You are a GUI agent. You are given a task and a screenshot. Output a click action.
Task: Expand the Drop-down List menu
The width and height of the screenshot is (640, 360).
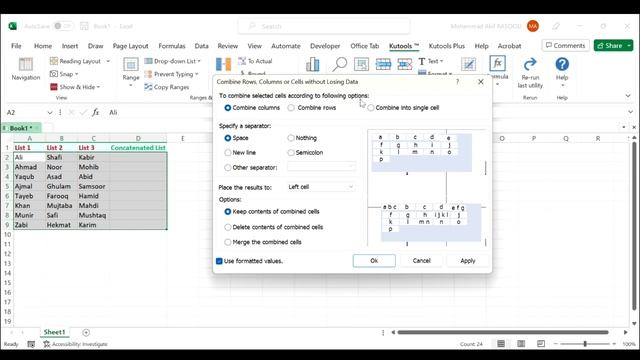pyautogui.click(x=172, y=61)
